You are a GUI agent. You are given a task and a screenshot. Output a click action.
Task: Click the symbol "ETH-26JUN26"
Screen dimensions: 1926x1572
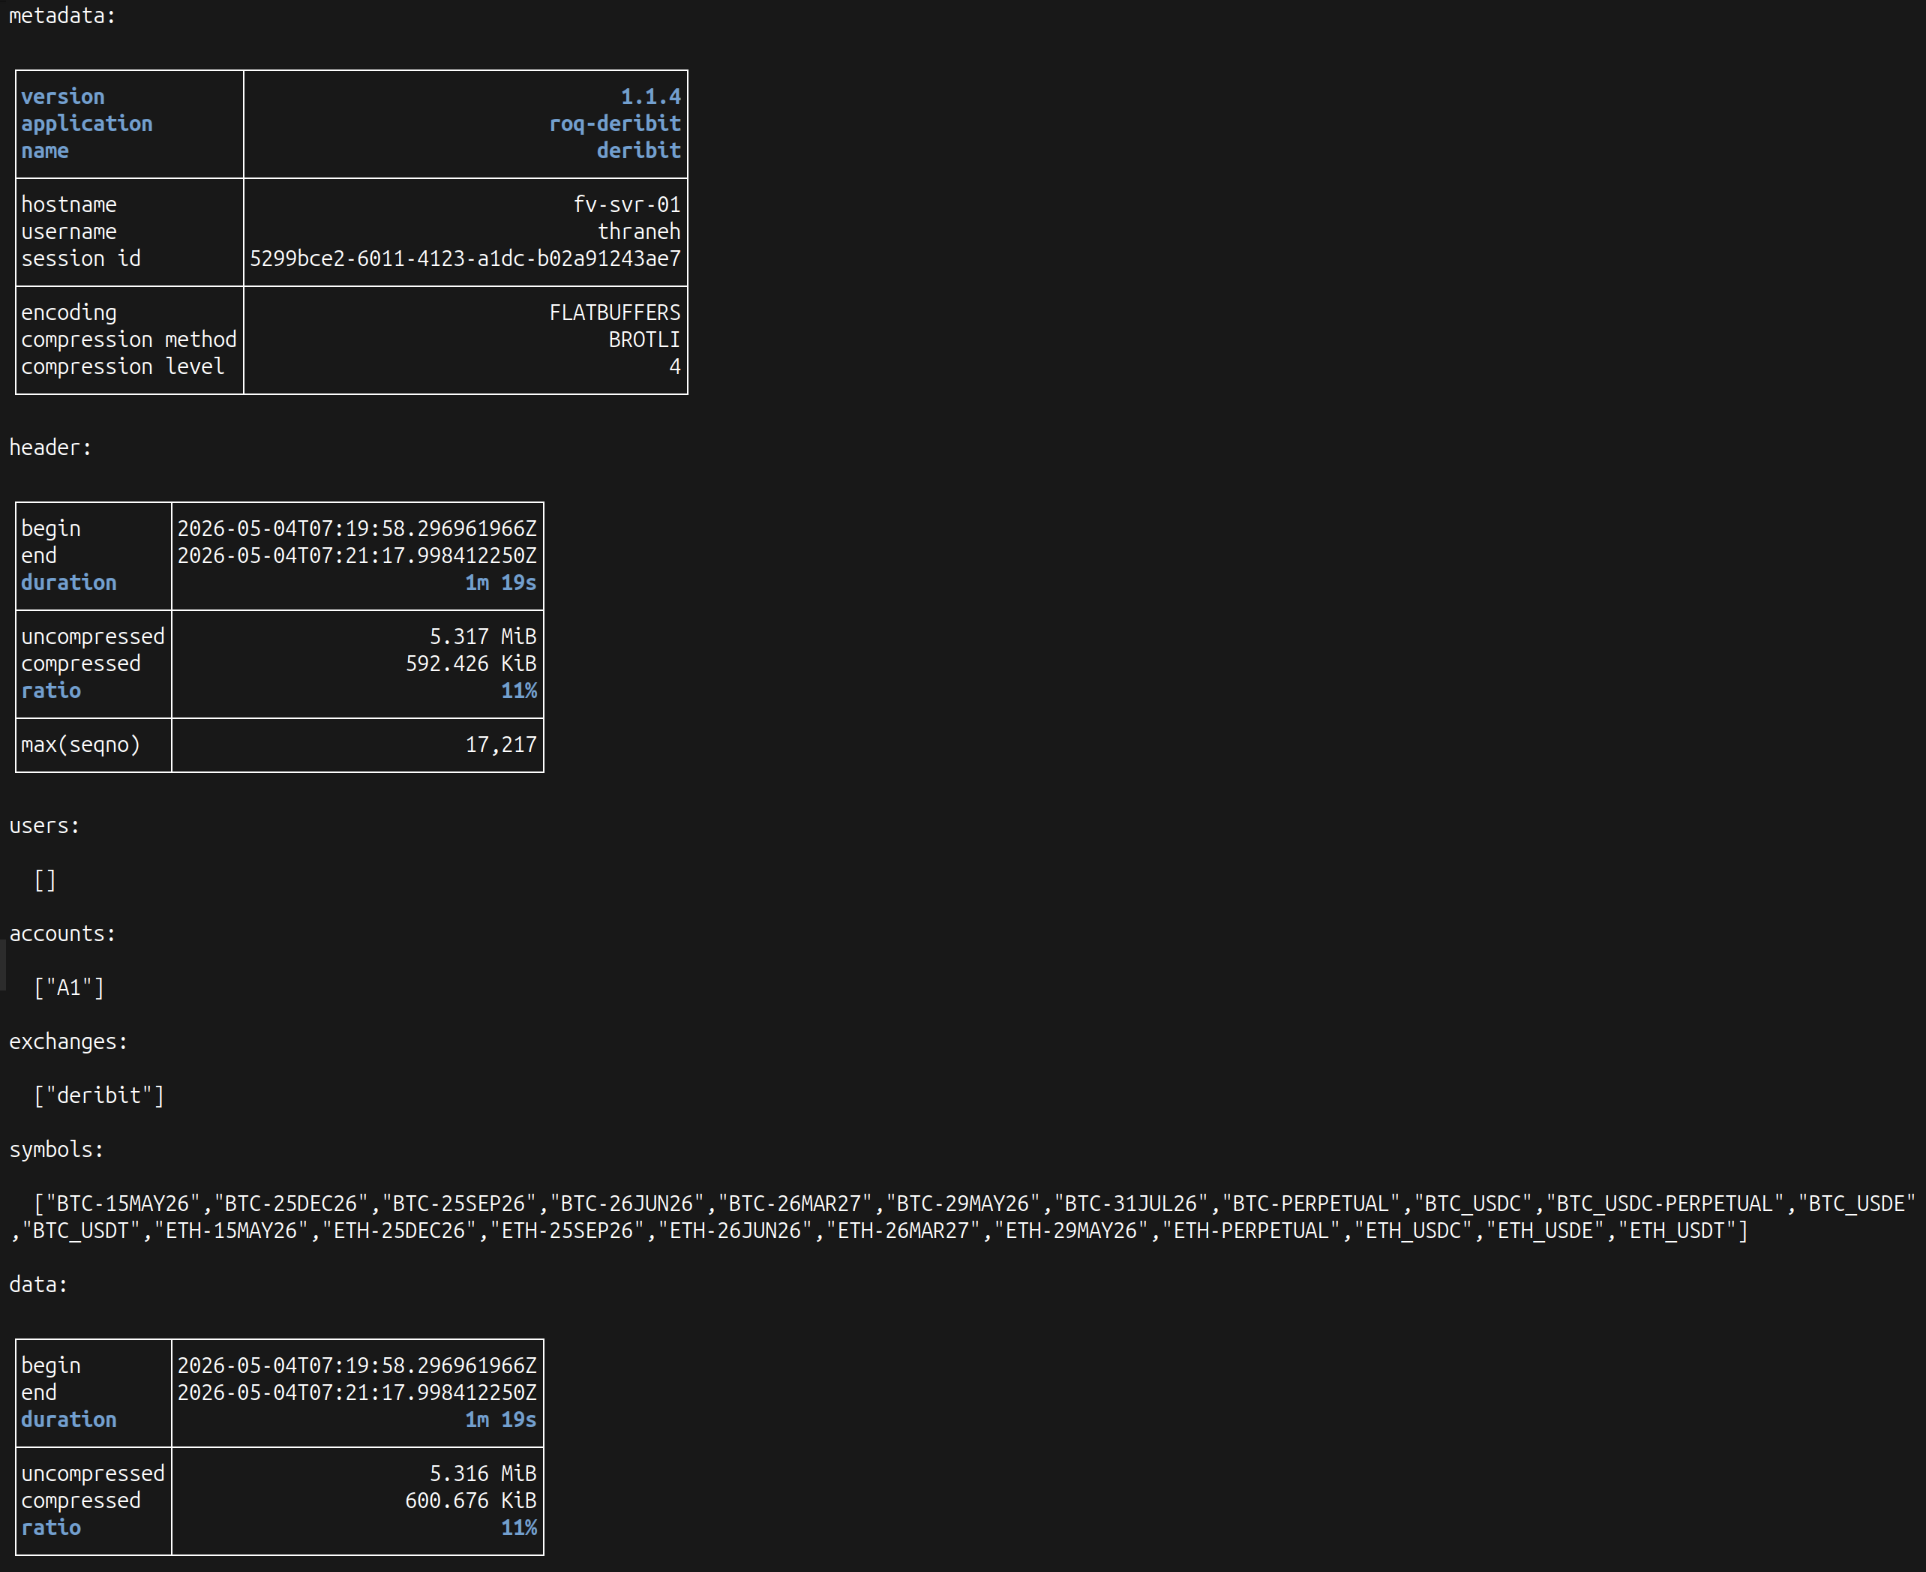point(735,1231)
